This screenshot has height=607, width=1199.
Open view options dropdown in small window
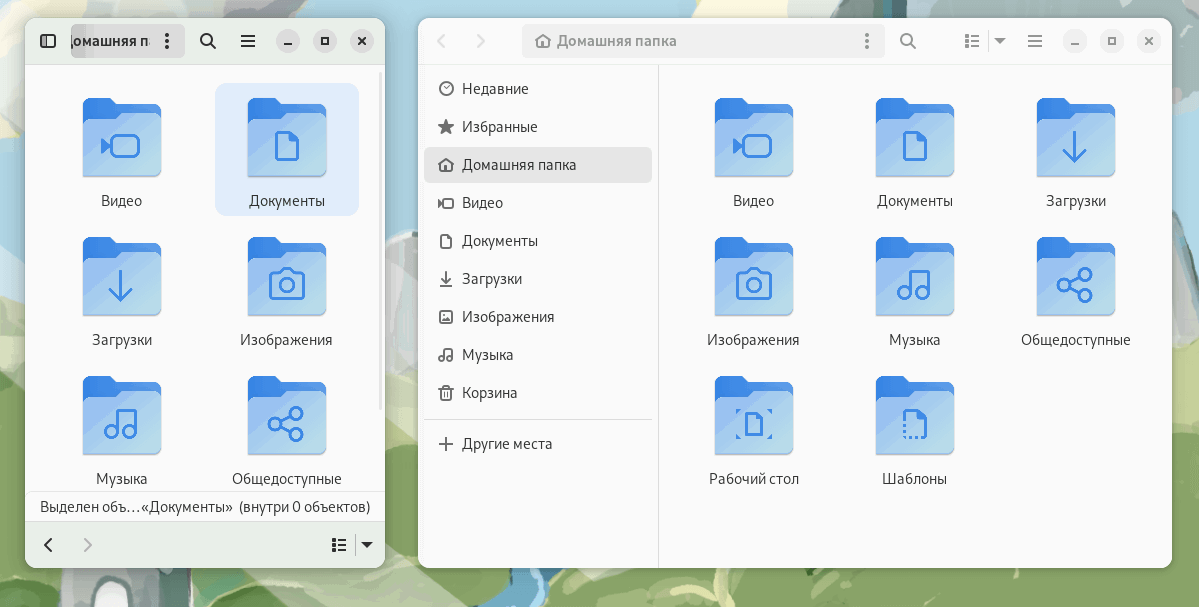pyautogui.click(x=367, y=544)
